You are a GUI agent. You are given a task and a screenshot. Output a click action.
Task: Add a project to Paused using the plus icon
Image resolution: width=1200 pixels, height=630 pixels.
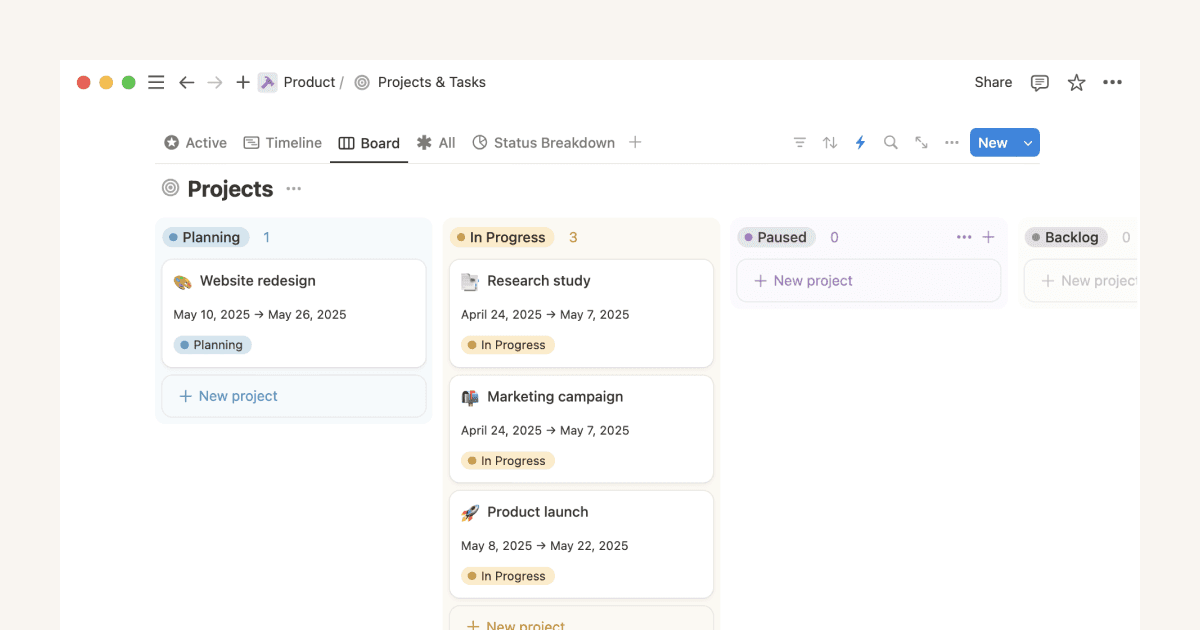coord(988,237)
